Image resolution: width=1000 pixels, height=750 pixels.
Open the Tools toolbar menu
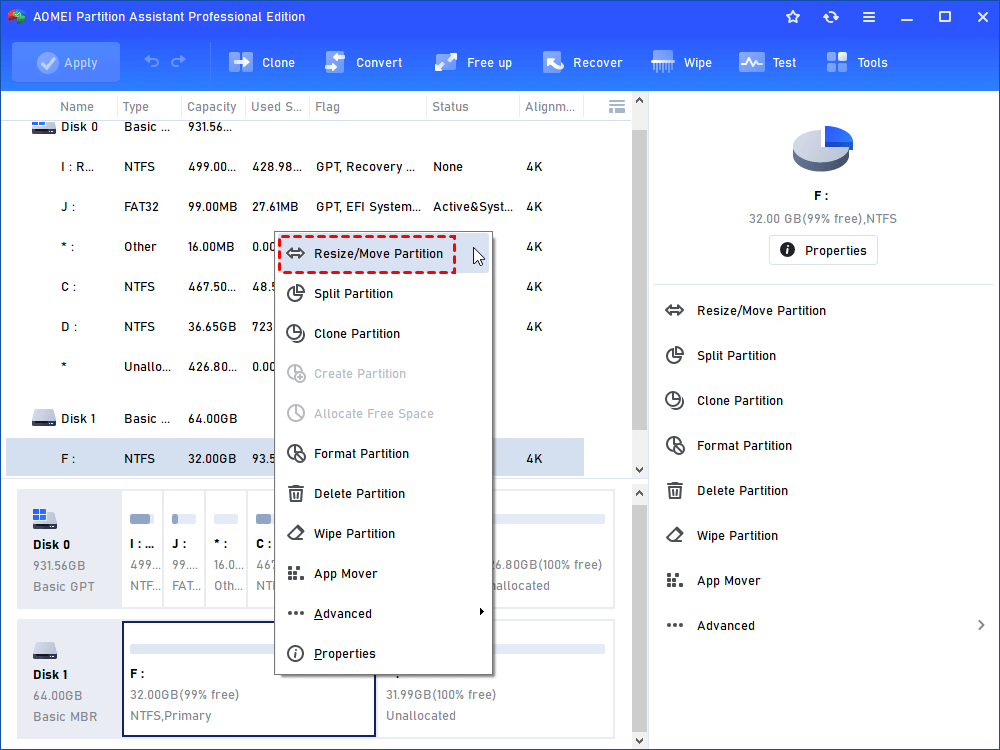(857, 62)
